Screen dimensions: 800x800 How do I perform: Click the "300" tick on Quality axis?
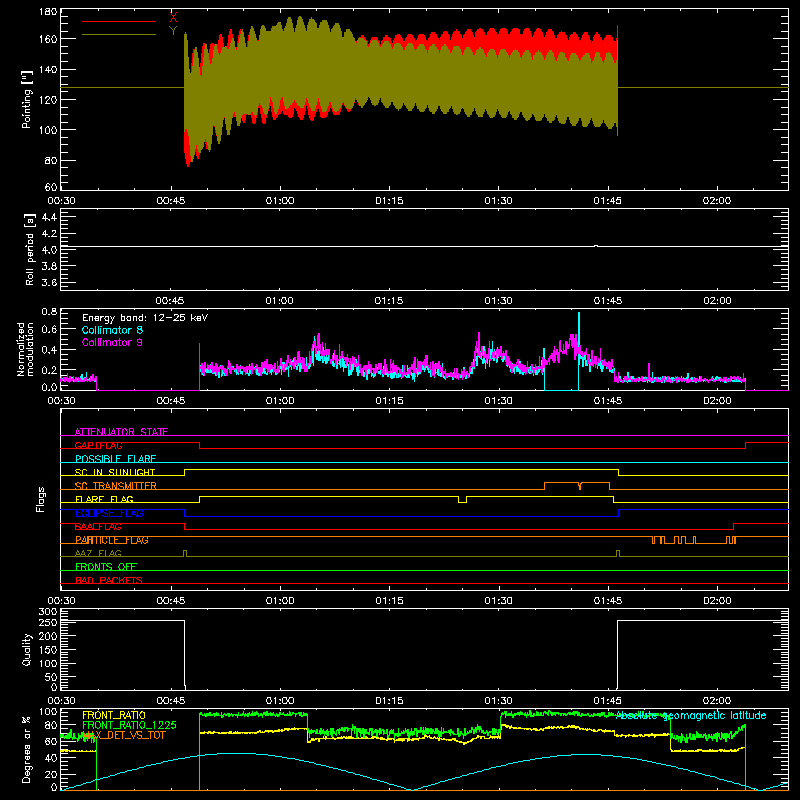(48, 612)
